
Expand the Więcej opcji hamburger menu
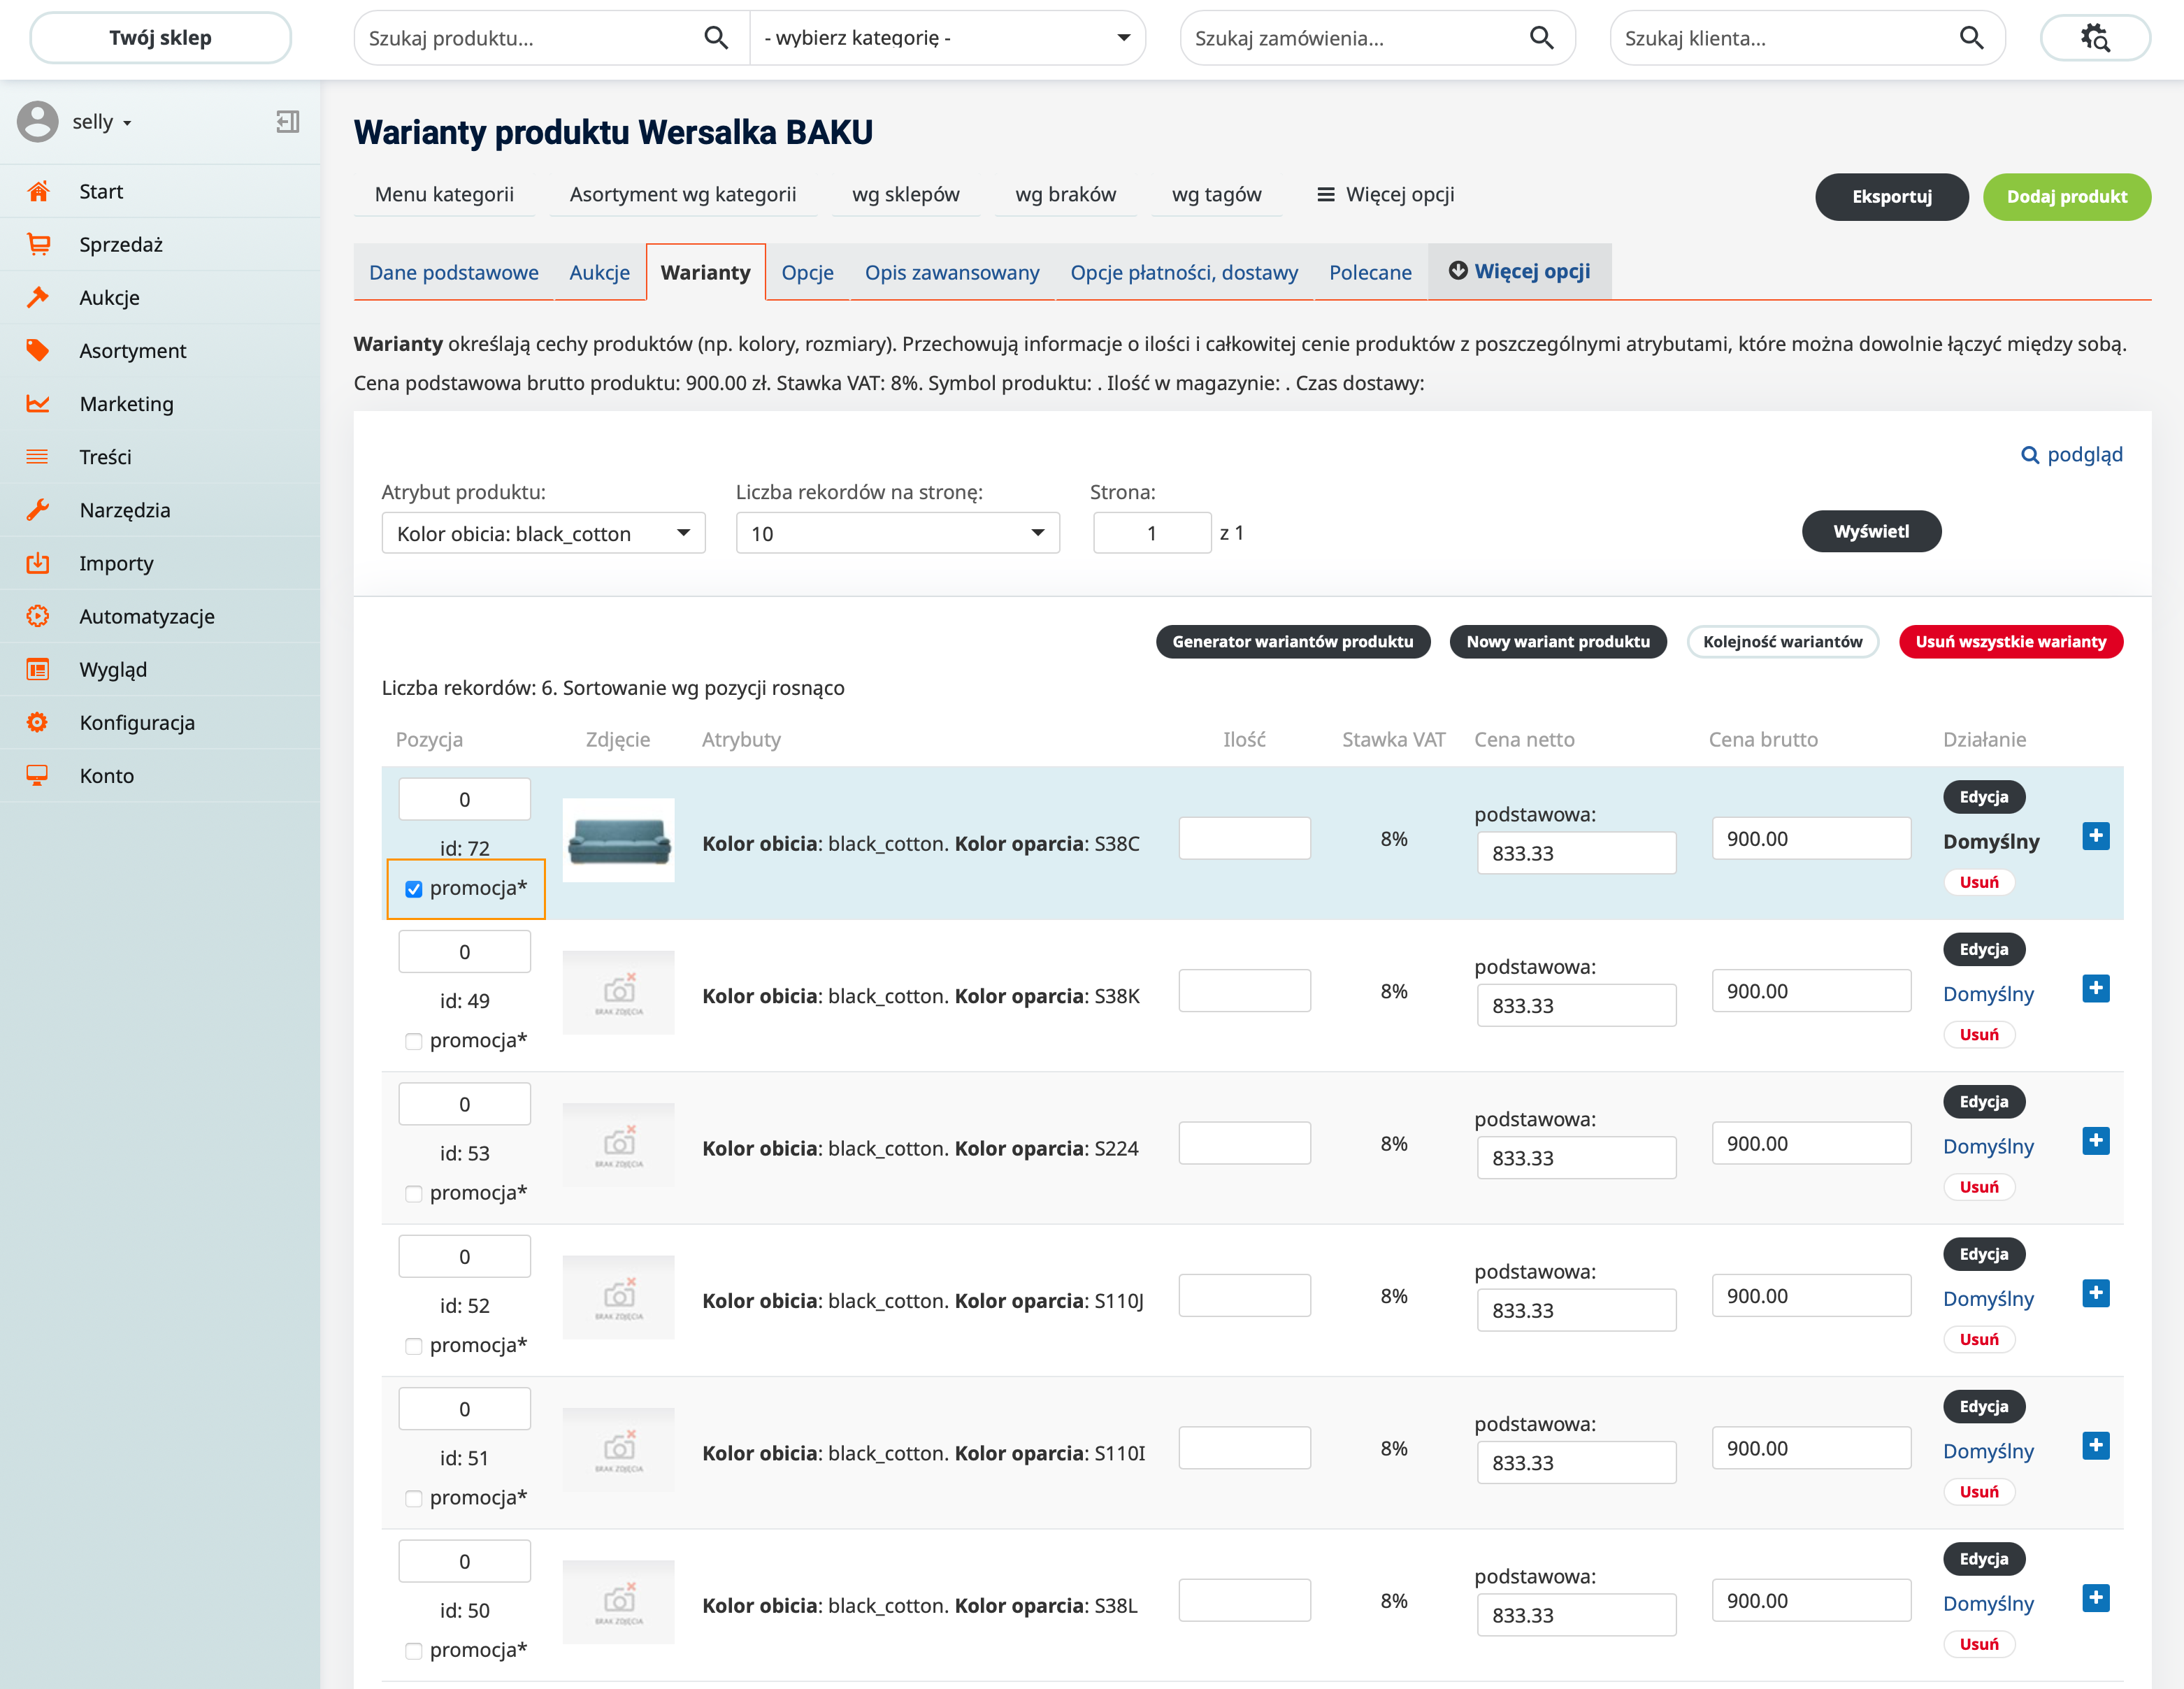[1385, 194]
